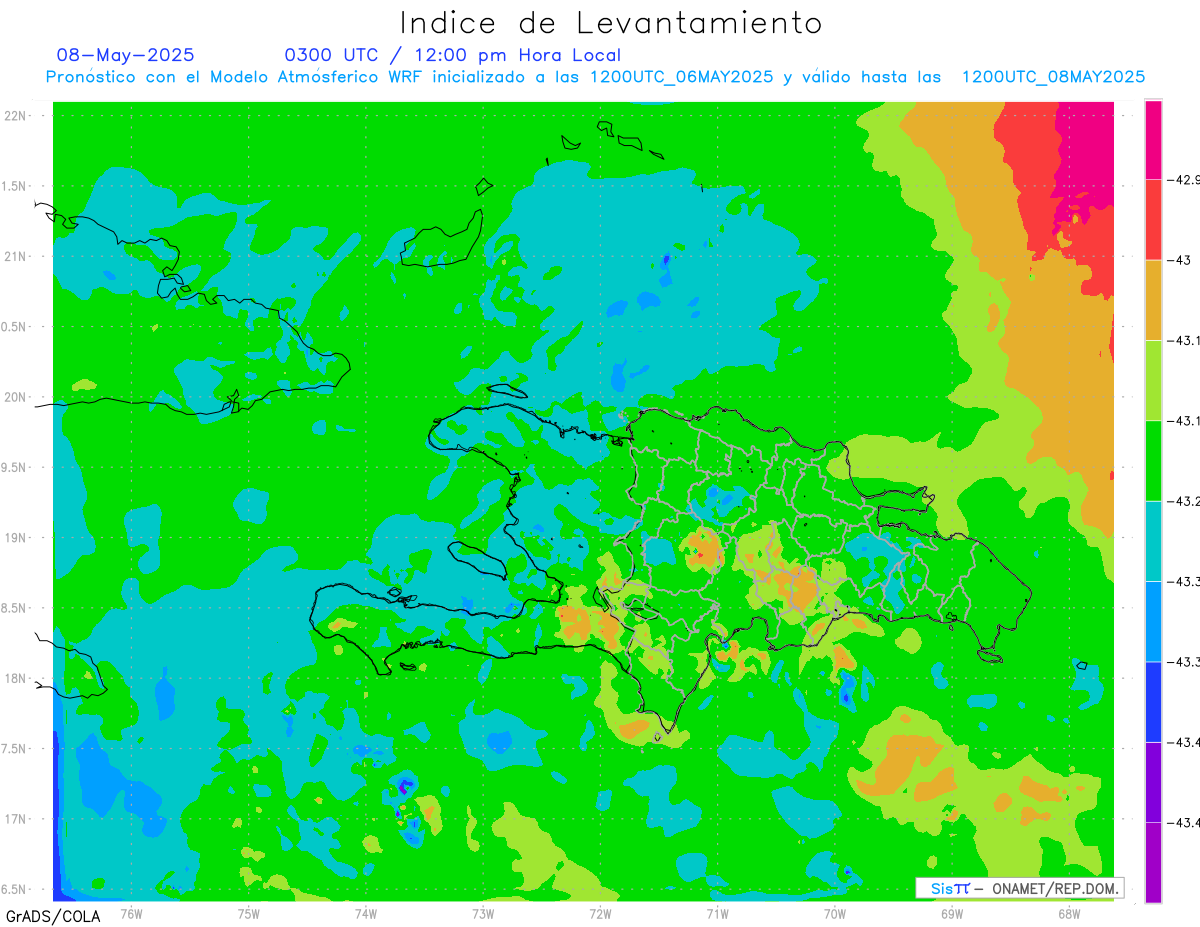Screen dimensions: 1200x927
Task: Click the dark blue color bar segment
Action: tap(1153, 702)
